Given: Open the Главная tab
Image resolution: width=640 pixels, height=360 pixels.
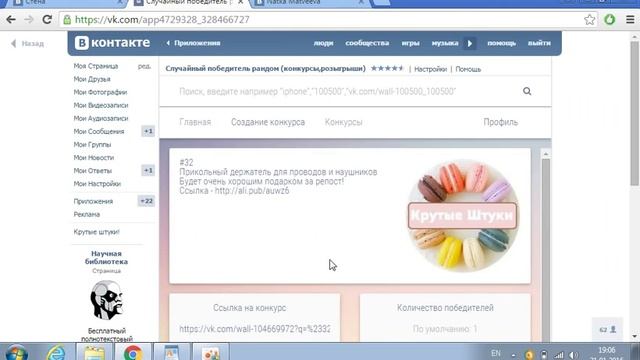Looking at the screenshot, I should coord(195,122).
